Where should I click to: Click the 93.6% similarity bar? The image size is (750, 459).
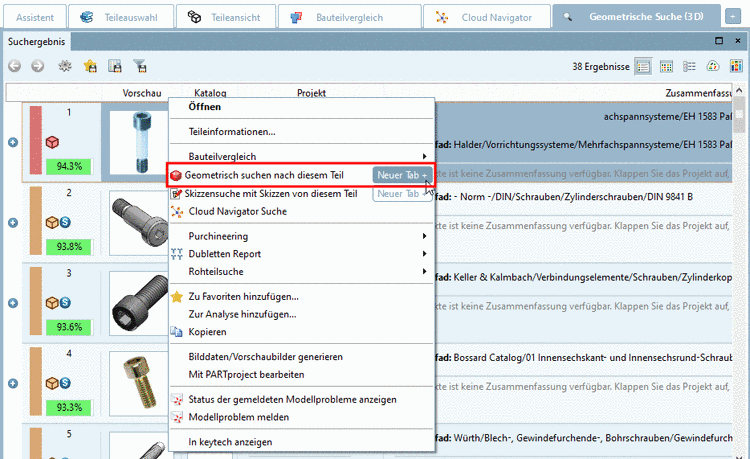coord(69,327)
